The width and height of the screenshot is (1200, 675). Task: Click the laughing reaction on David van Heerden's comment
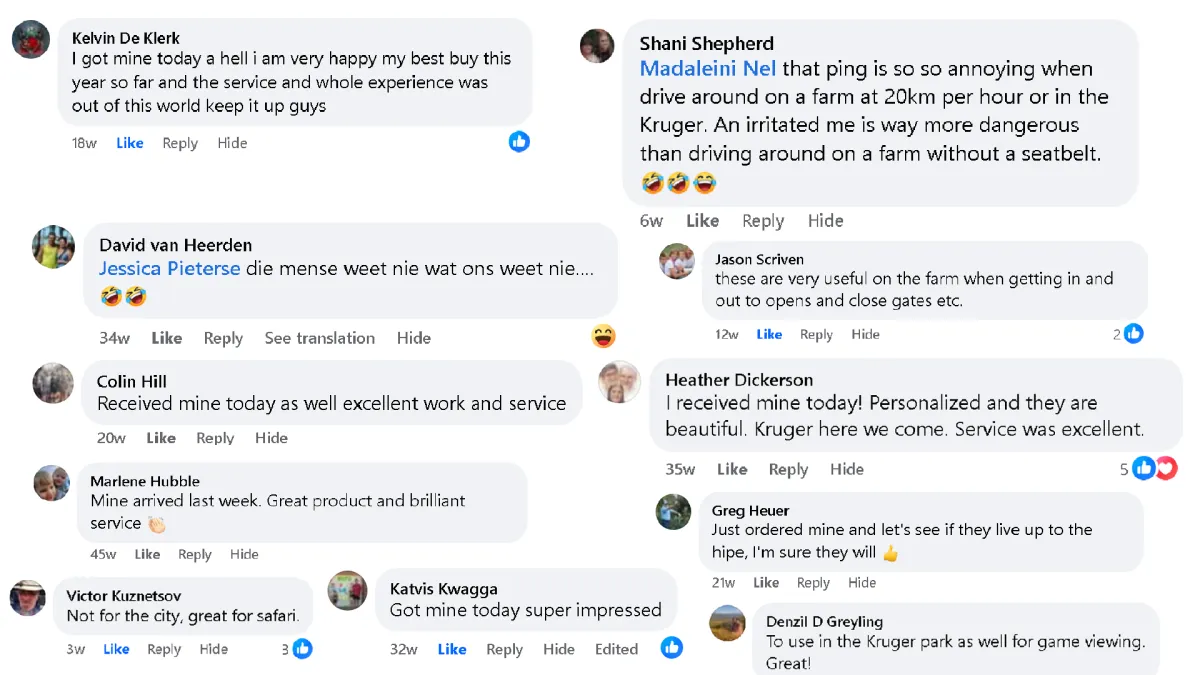(x=603, y=337)
